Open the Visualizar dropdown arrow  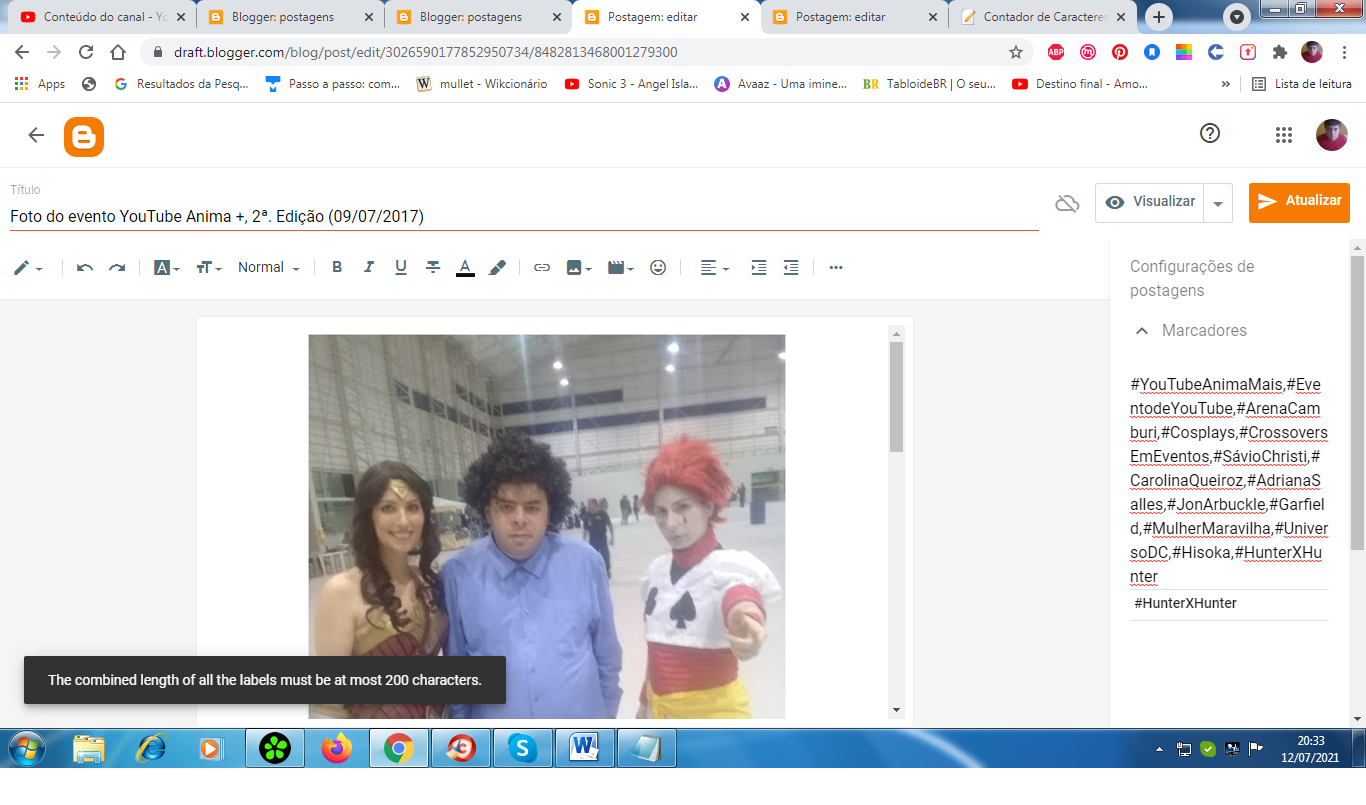(x=1218, y=203)
